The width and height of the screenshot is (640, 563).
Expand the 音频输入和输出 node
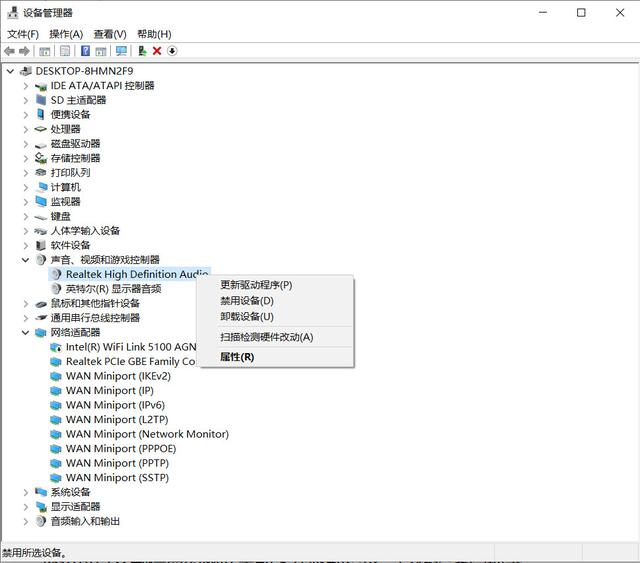[26, 521]
